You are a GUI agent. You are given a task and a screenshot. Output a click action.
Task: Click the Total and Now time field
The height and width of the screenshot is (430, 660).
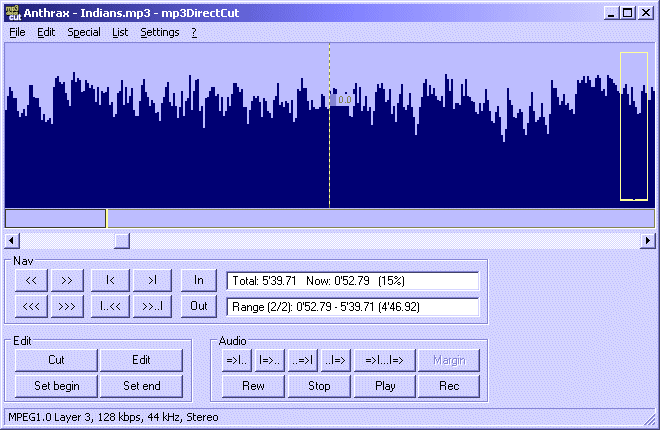[x=353, y=281]
